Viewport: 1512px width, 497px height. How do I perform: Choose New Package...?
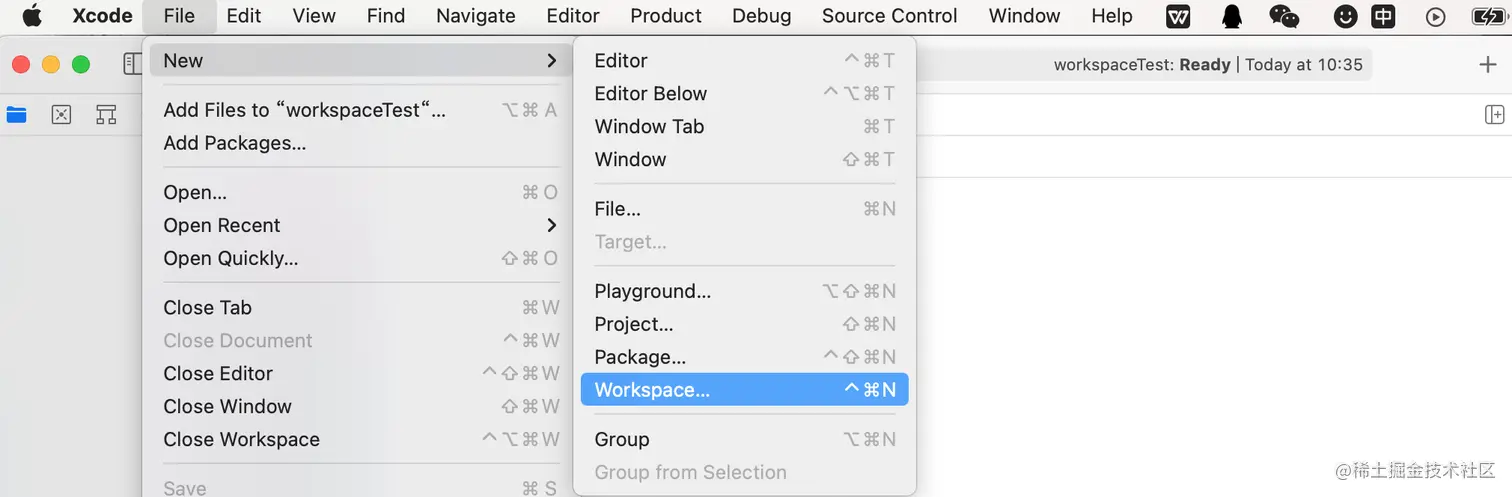pos(744,357)
